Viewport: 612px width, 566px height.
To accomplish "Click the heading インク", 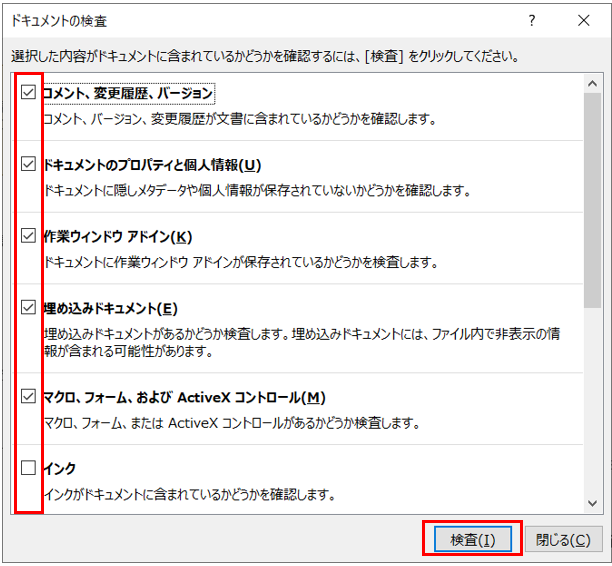I will pyautogui.click(x=59, y=468).
